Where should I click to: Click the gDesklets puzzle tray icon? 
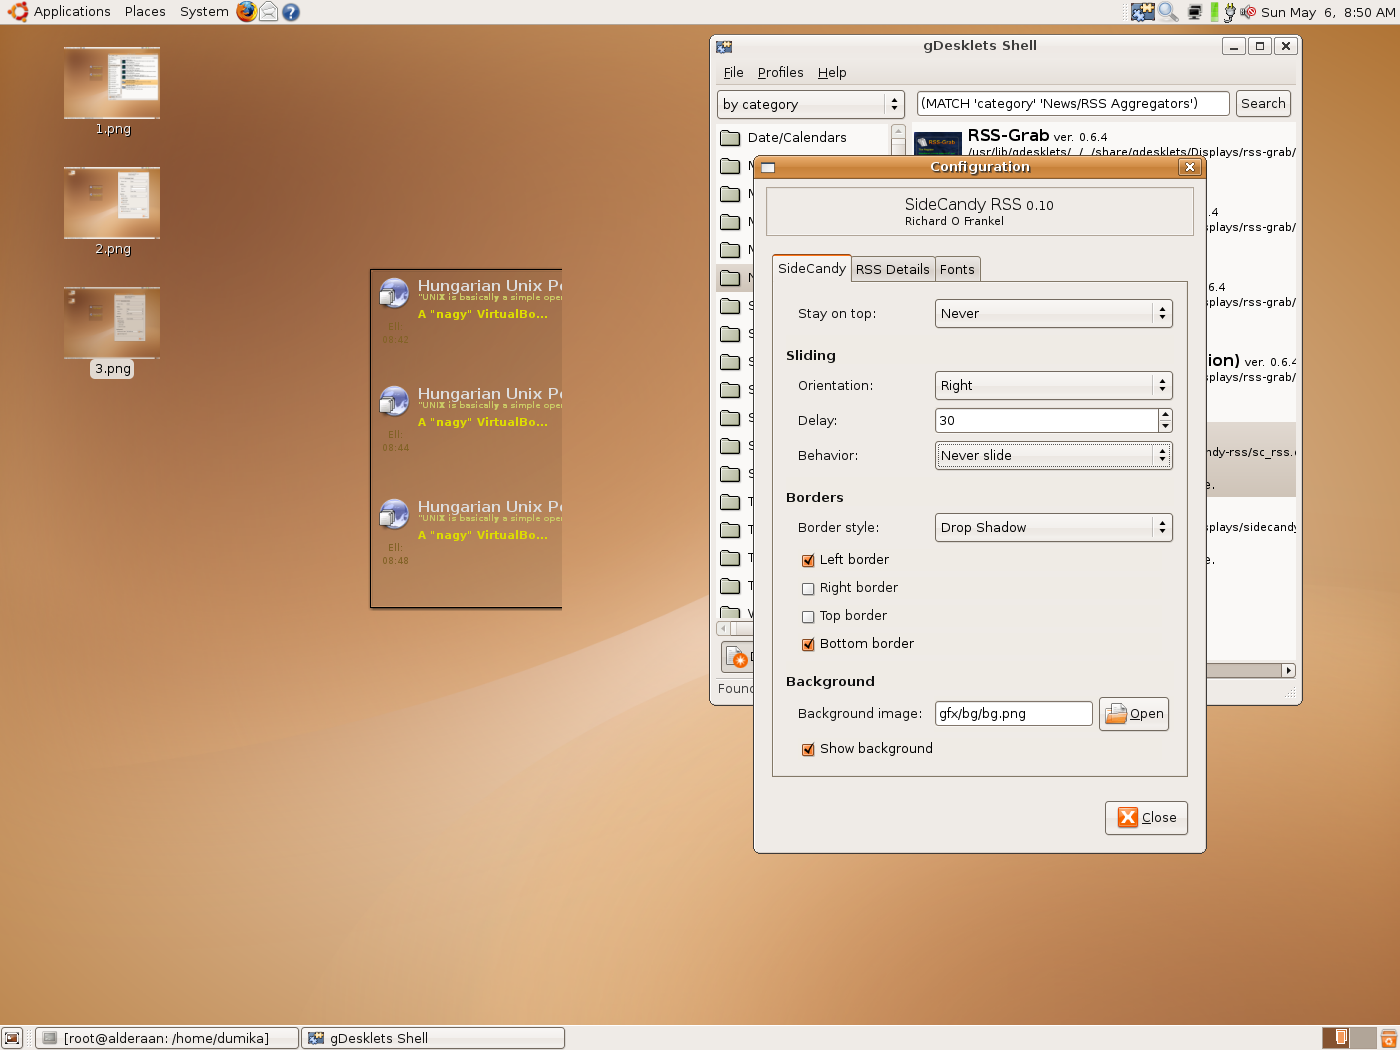(x=1143, y=12)
